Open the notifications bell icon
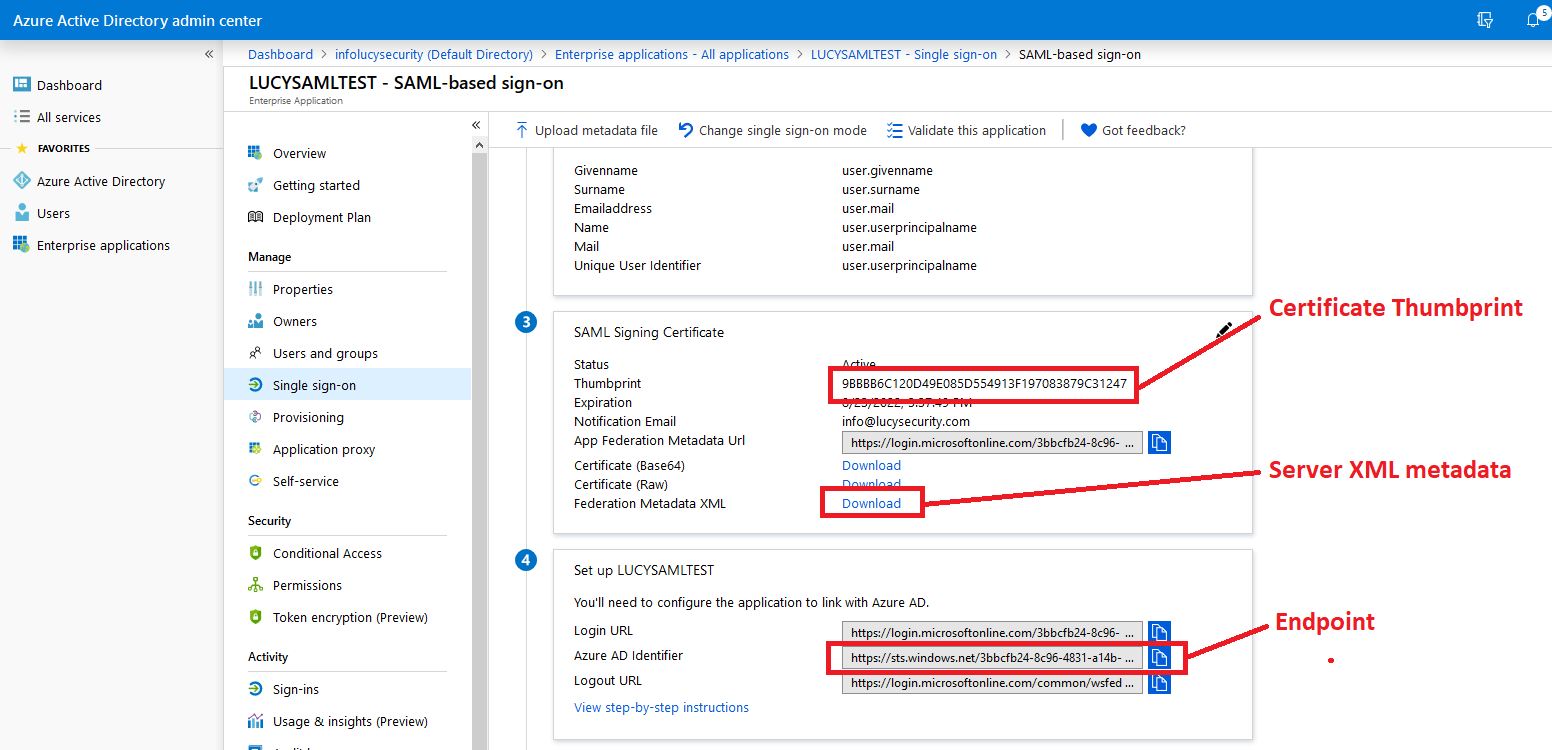This screenshot has height=750, width=1552. pos(1533,19)
